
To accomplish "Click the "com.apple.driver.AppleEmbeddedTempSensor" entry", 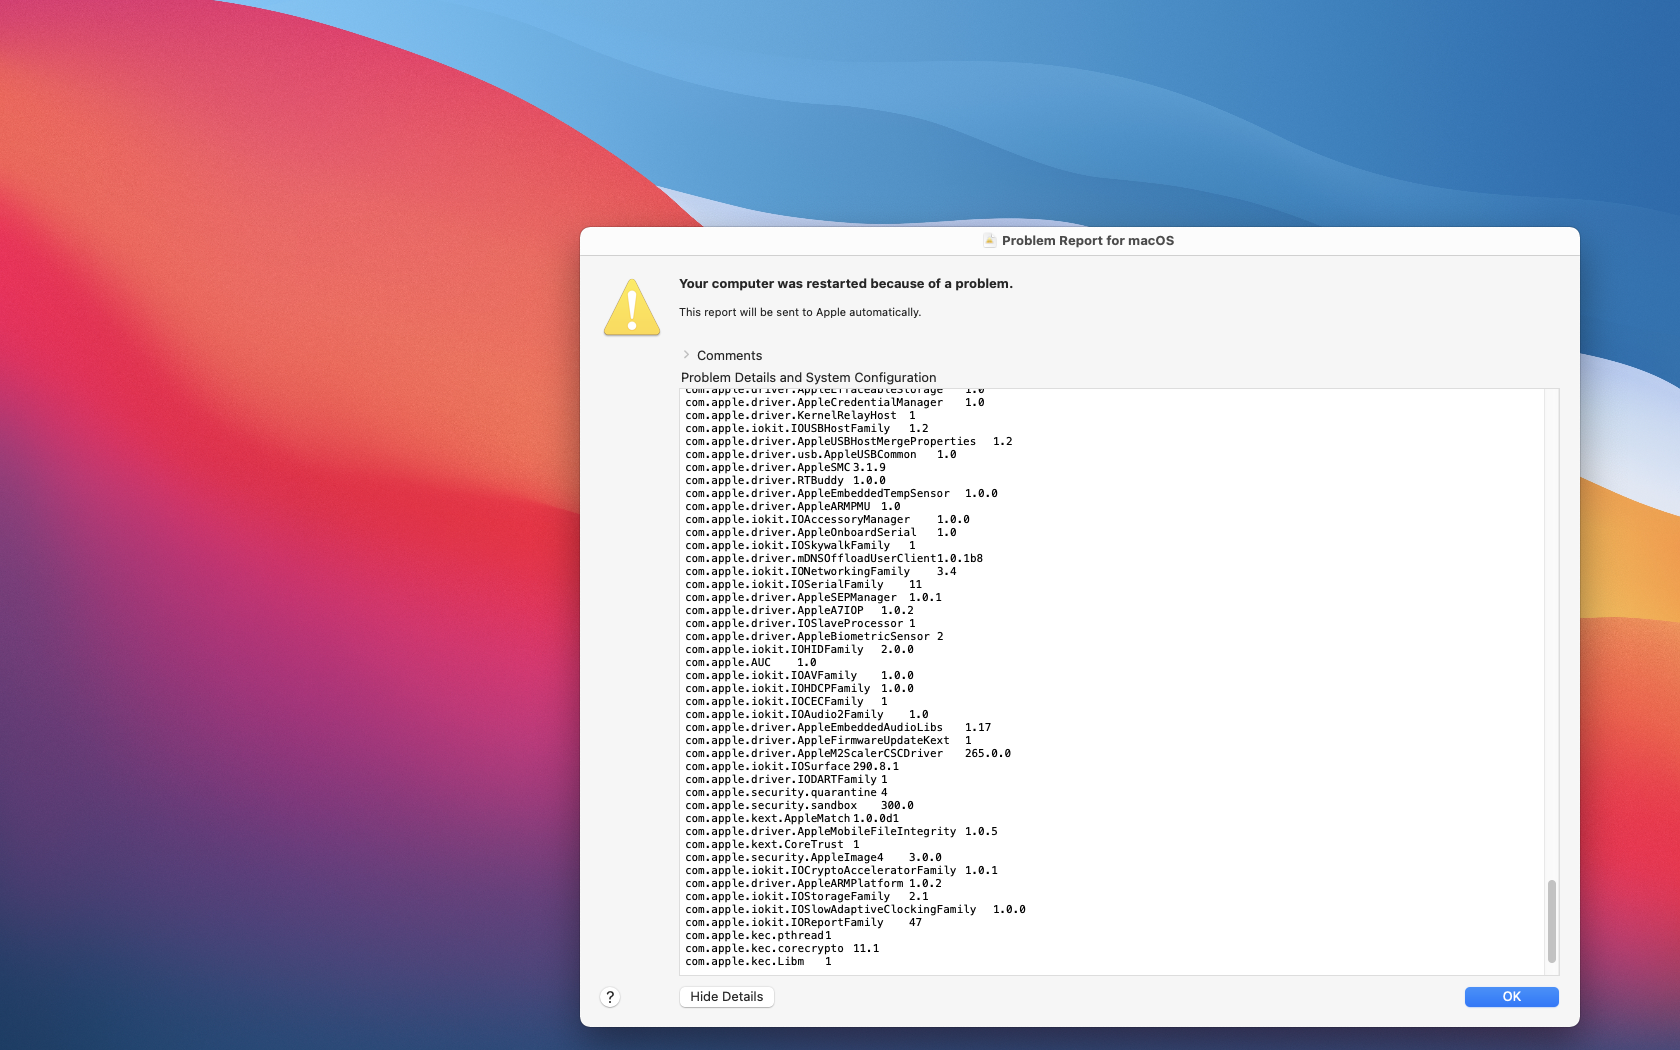I will pyautogui.click(x=841, y=494).
